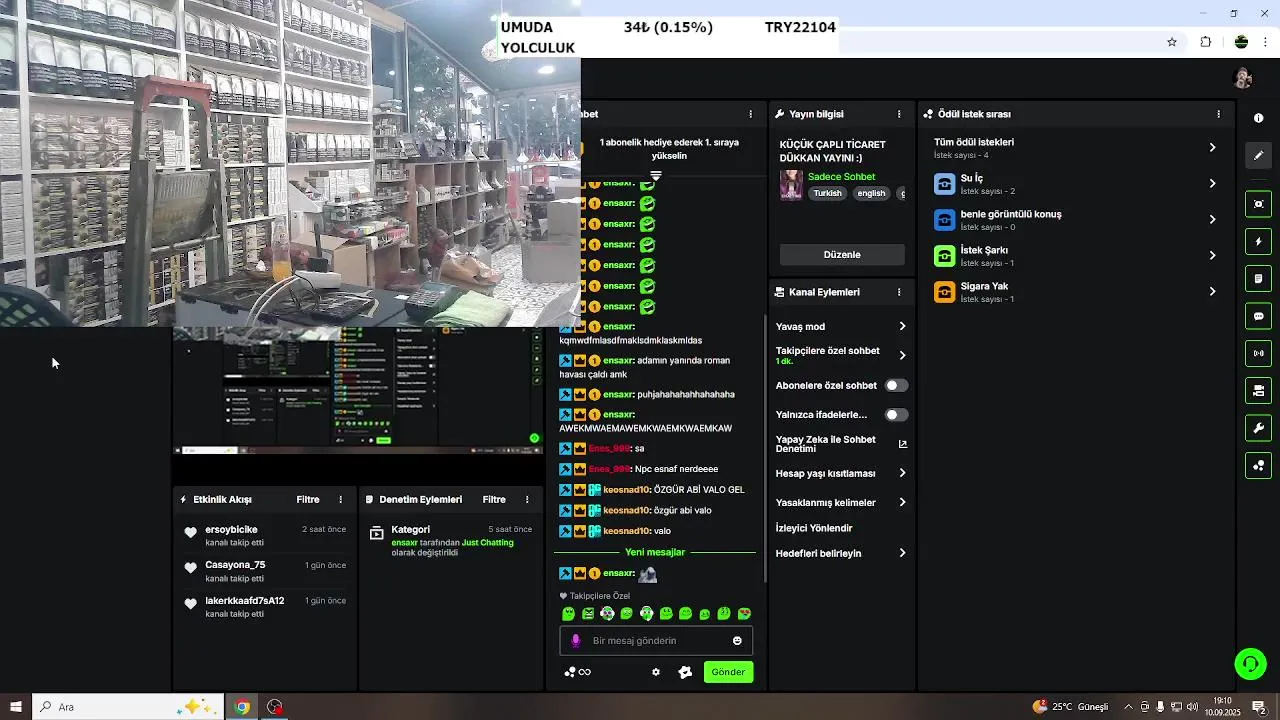Click the taskbar Ara search box
The width and height of the screenshot is (1280, 720).
pyautogui.click(x=127, y=707)
